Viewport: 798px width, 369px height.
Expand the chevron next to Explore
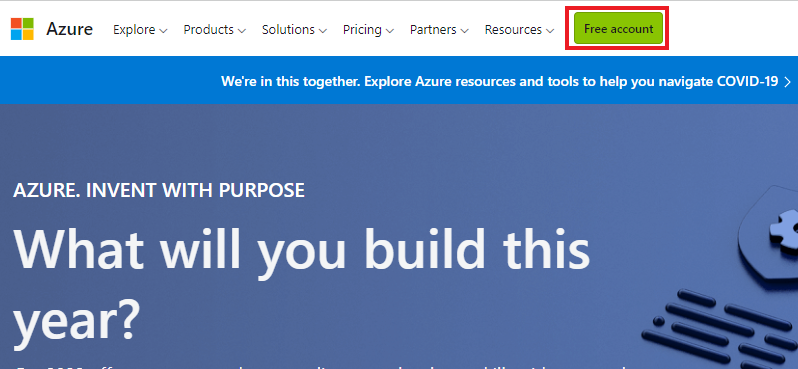(x=163, y=31)
